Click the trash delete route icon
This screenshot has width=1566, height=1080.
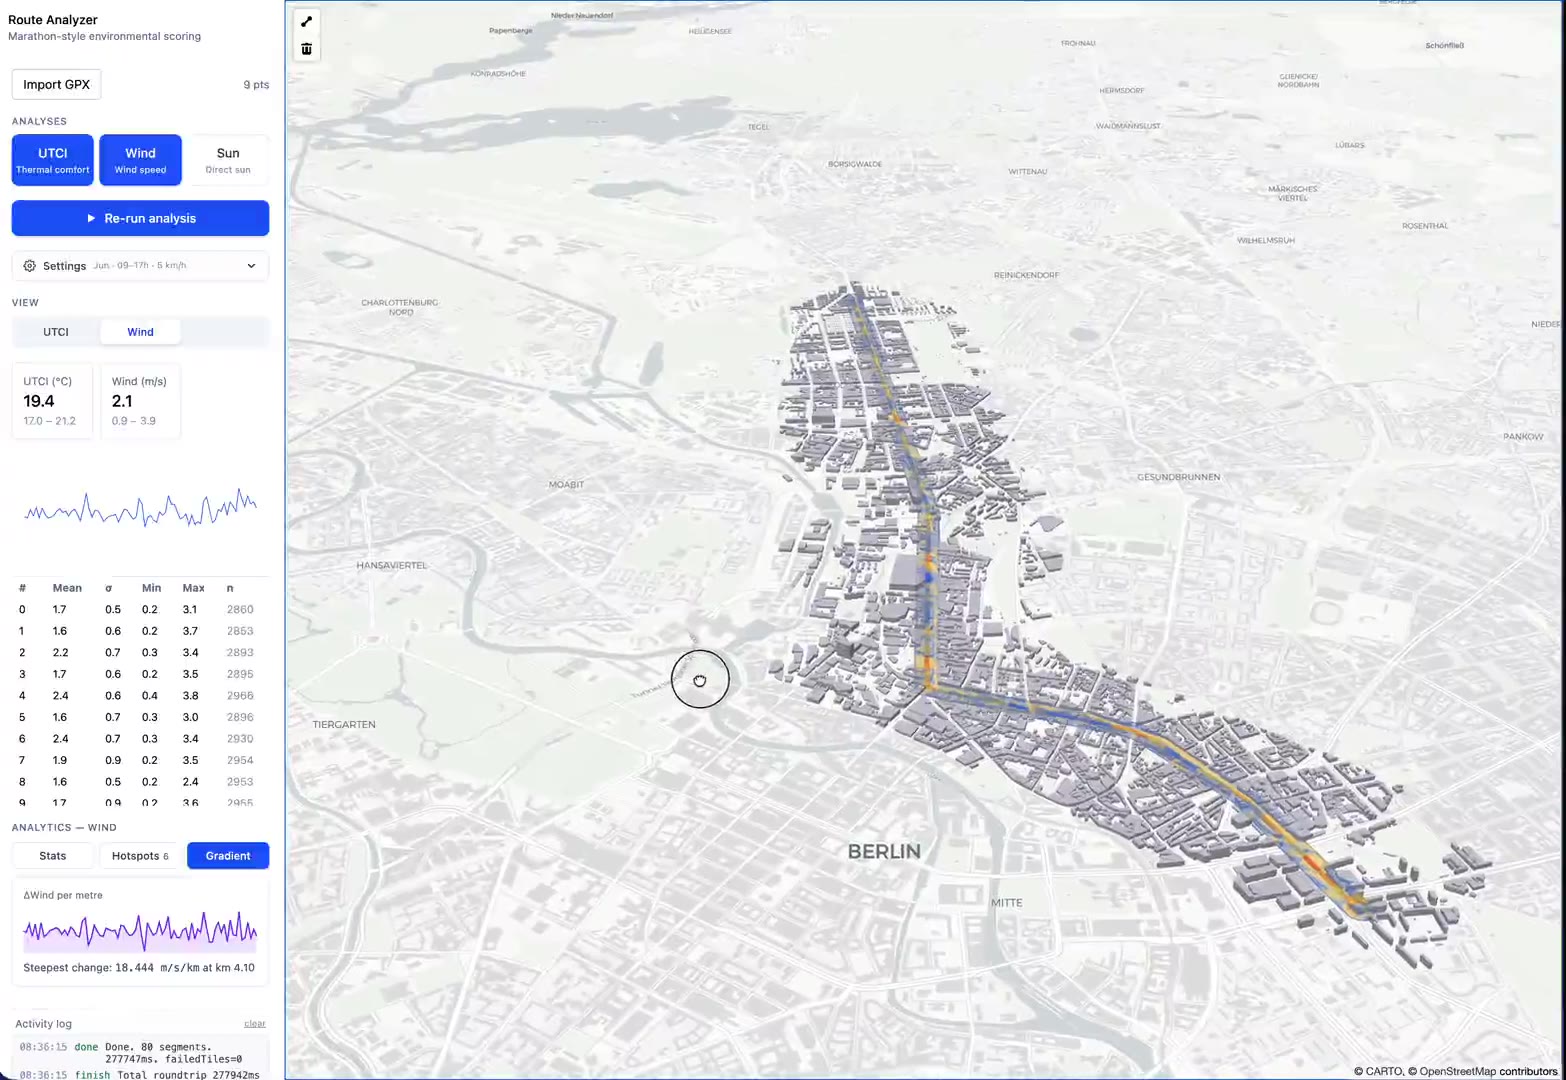307,49
